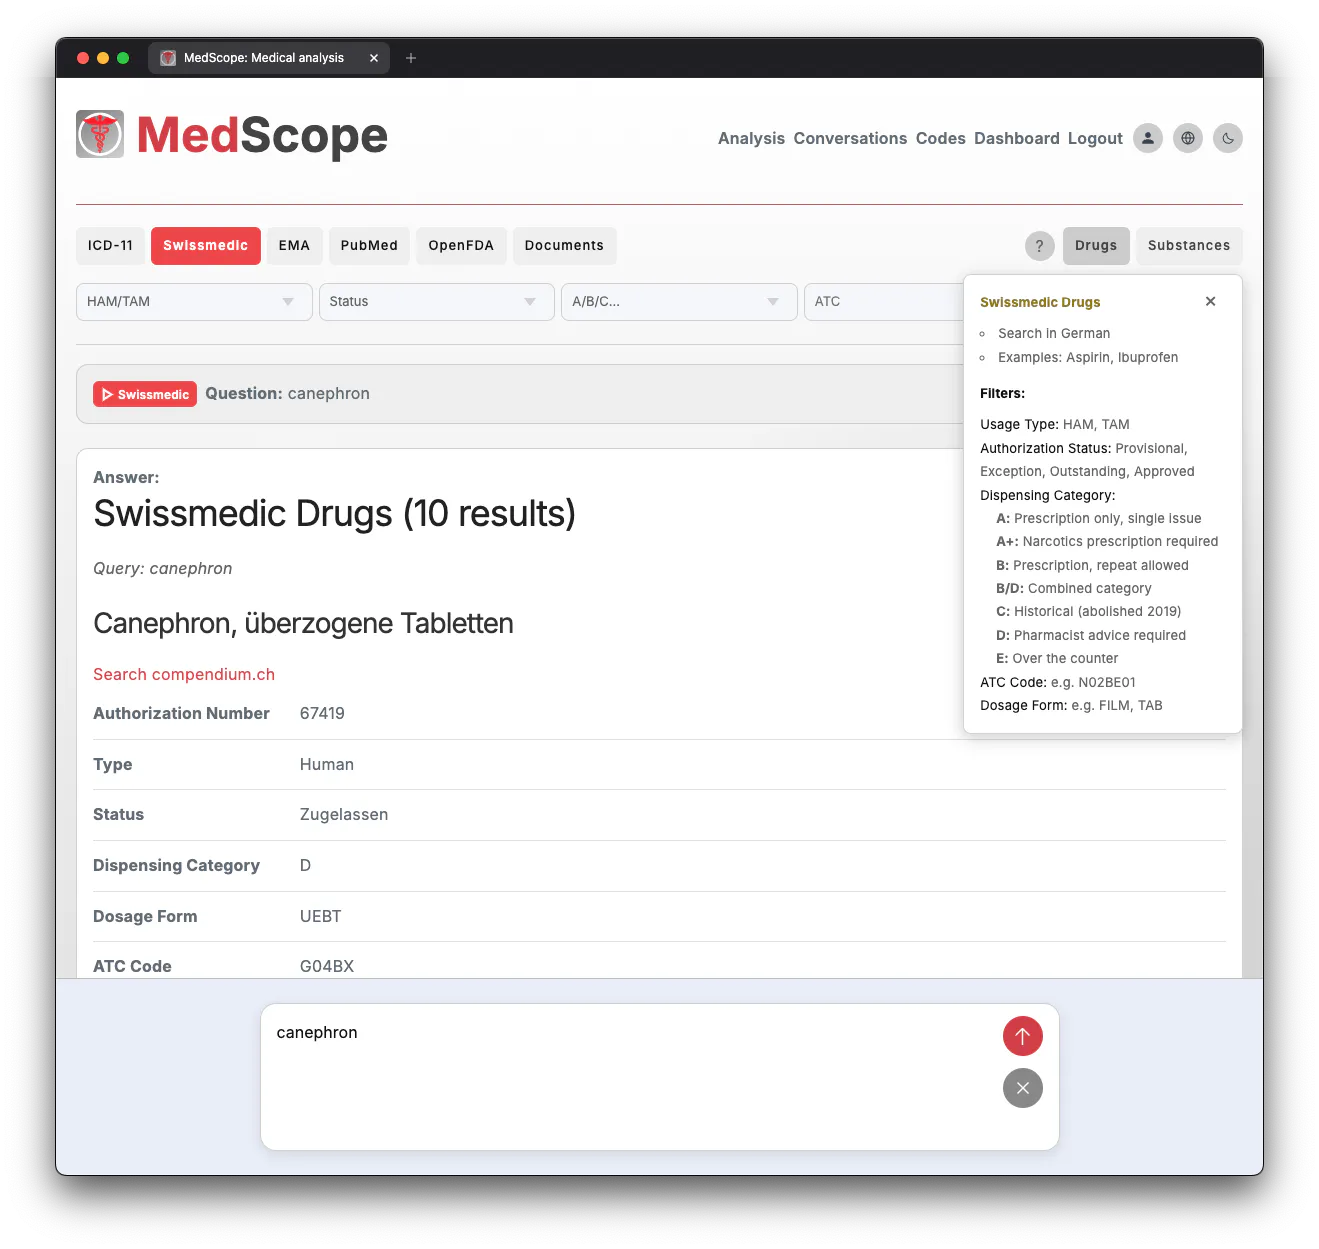Open a new browser tab
Image resolution: width=1319 pixels, height=1249 pixels.
click(411, 58)
